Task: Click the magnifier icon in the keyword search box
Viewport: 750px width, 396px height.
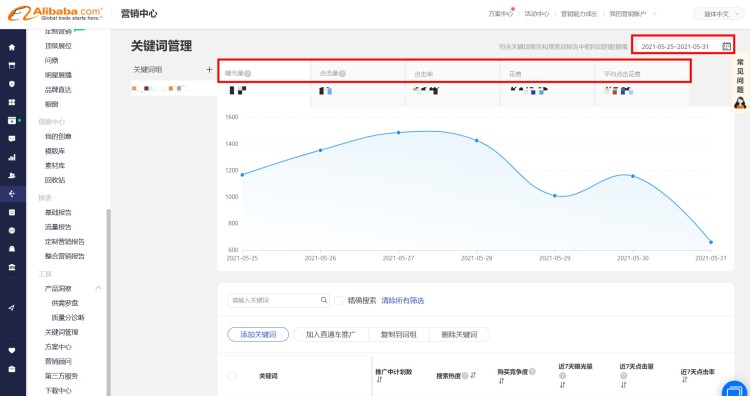Action: click(324, 300)
